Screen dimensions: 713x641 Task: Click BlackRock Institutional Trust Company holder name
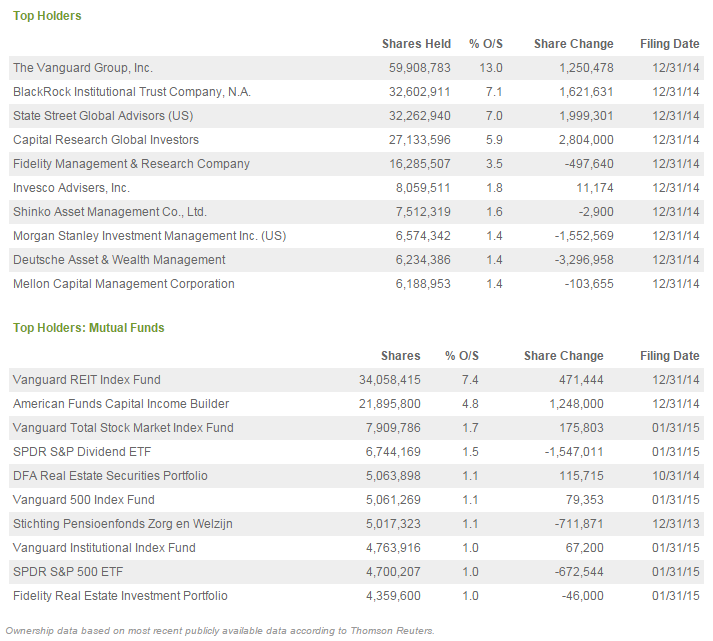(132, 92)
